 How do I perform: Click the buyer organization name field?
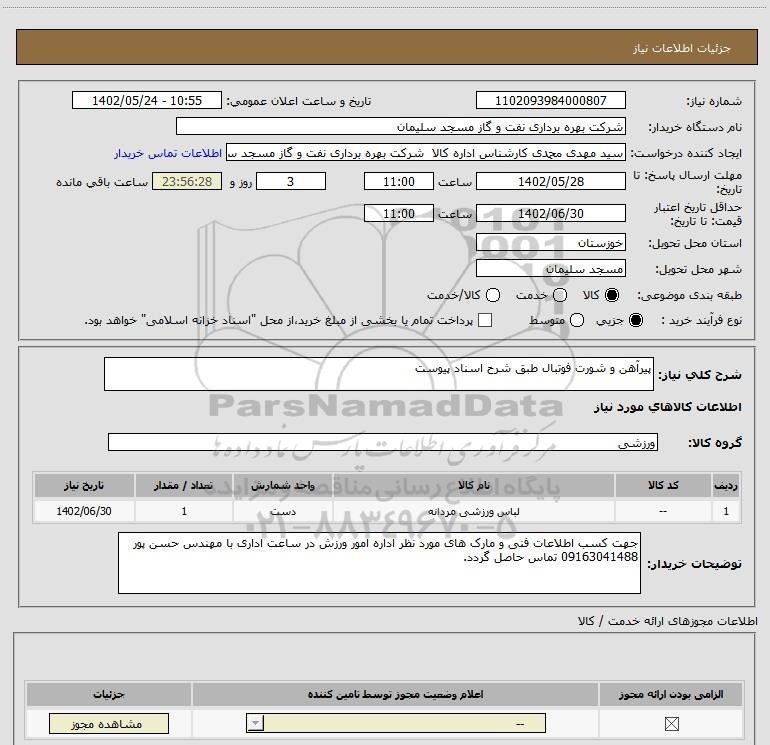point(401,126)
